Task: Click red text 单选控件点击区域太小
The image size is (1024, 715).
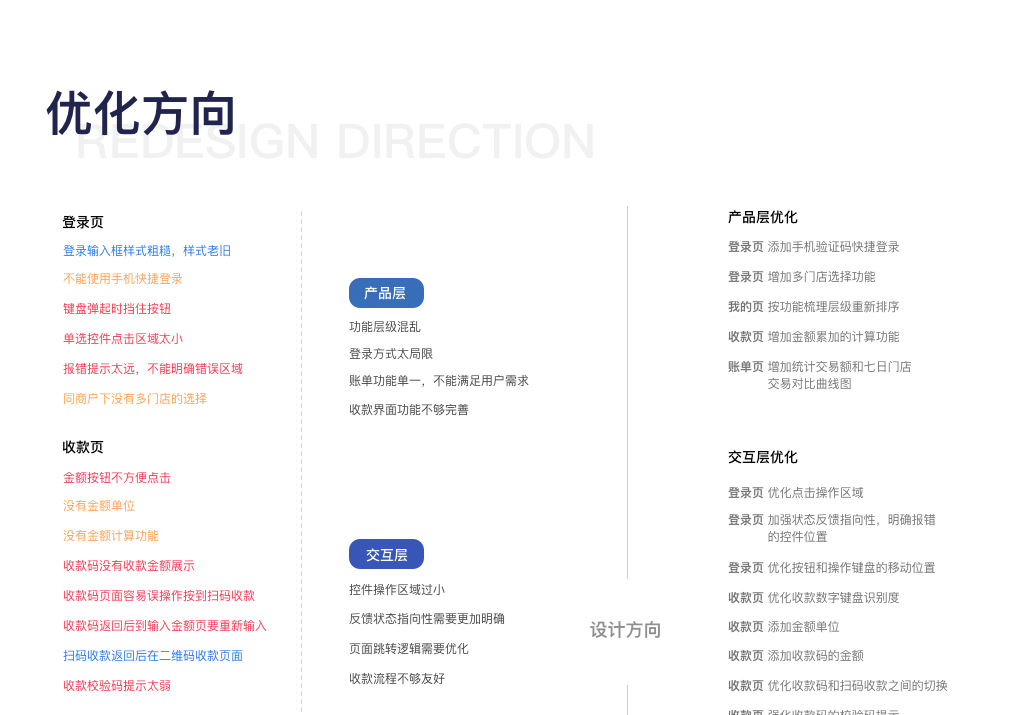Action: (x=123, y=339)
